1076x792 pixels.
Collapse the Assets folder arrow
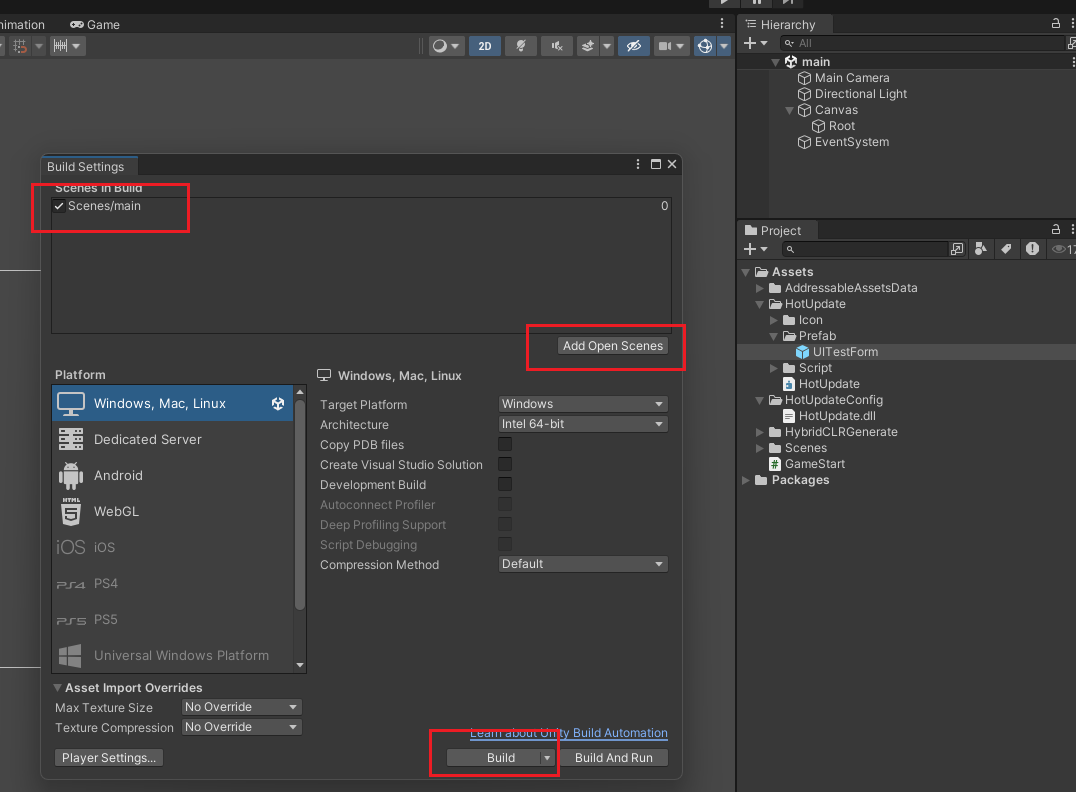click(747, 272)
